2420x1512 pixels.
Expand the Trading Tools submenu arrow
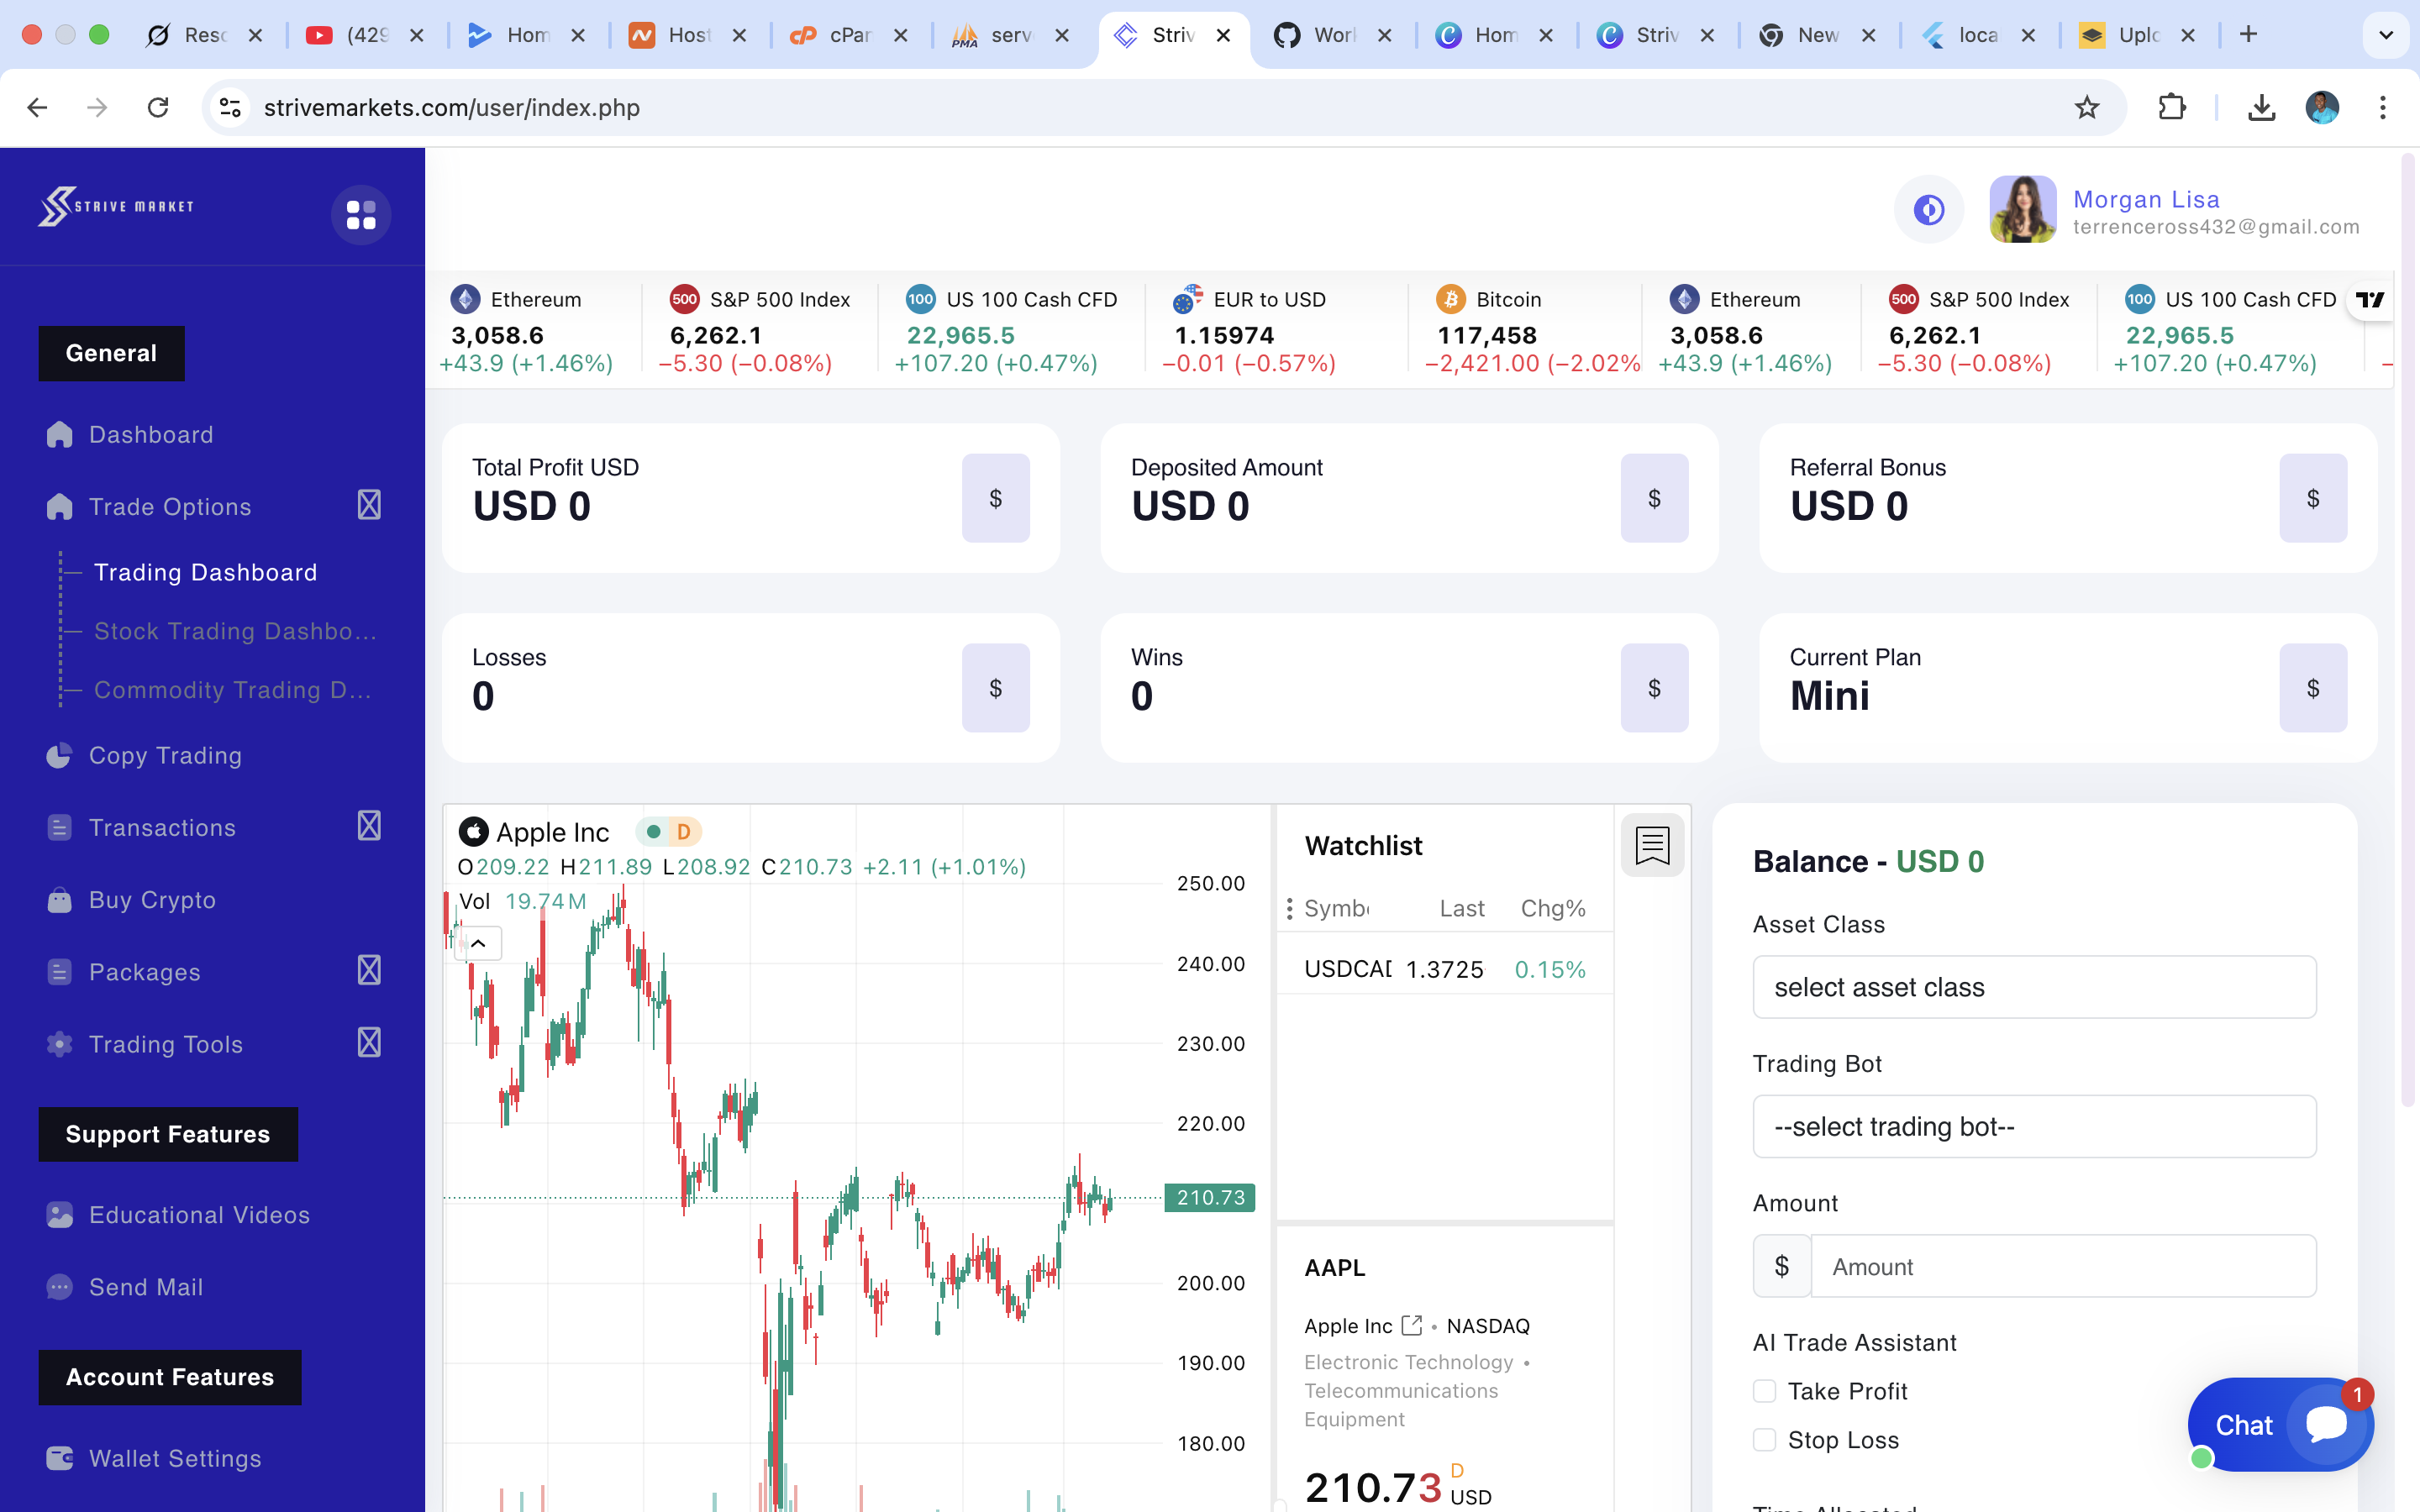coord(369,1043)
